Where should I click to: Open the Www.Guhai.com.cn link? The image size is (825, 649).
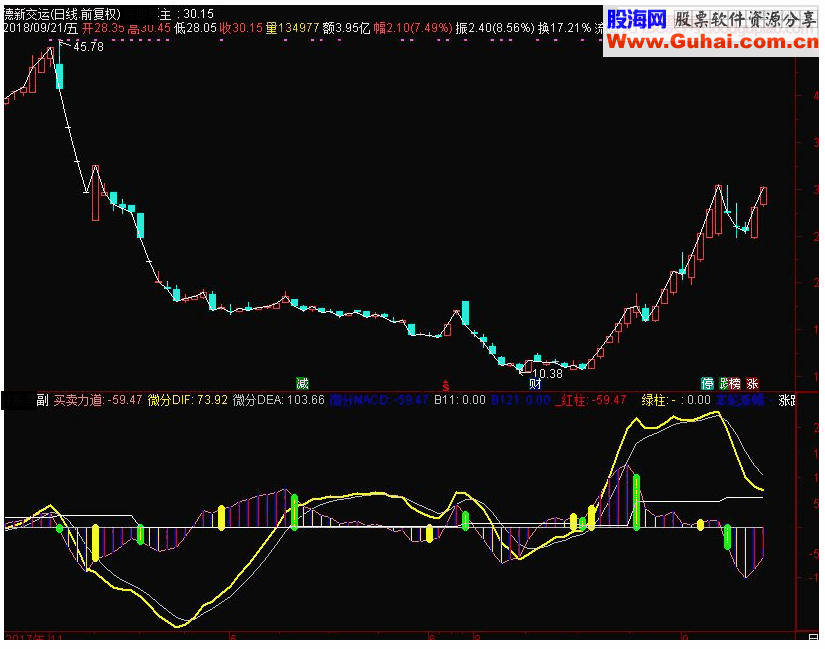coord(712,42)
